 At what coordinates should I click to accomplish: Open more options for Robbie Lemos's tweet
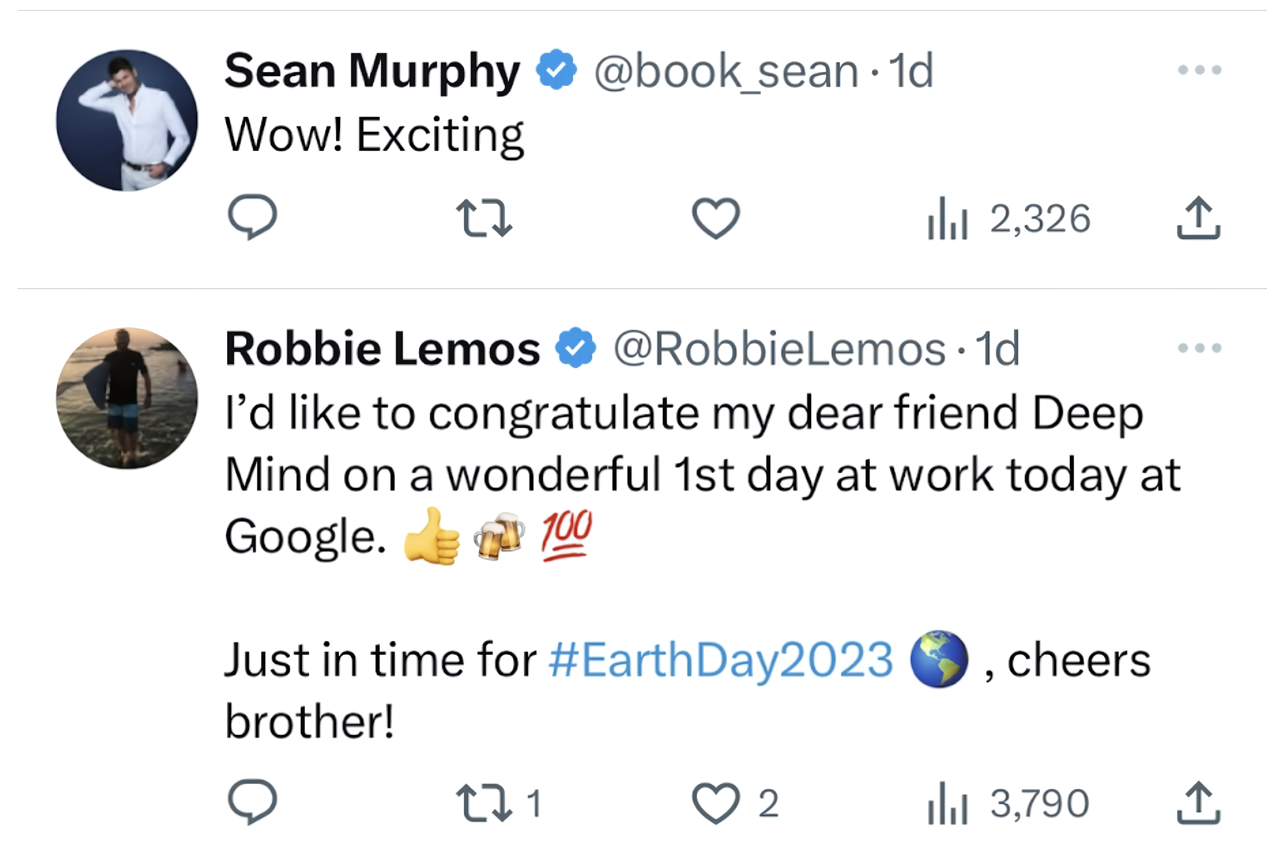1199,349
